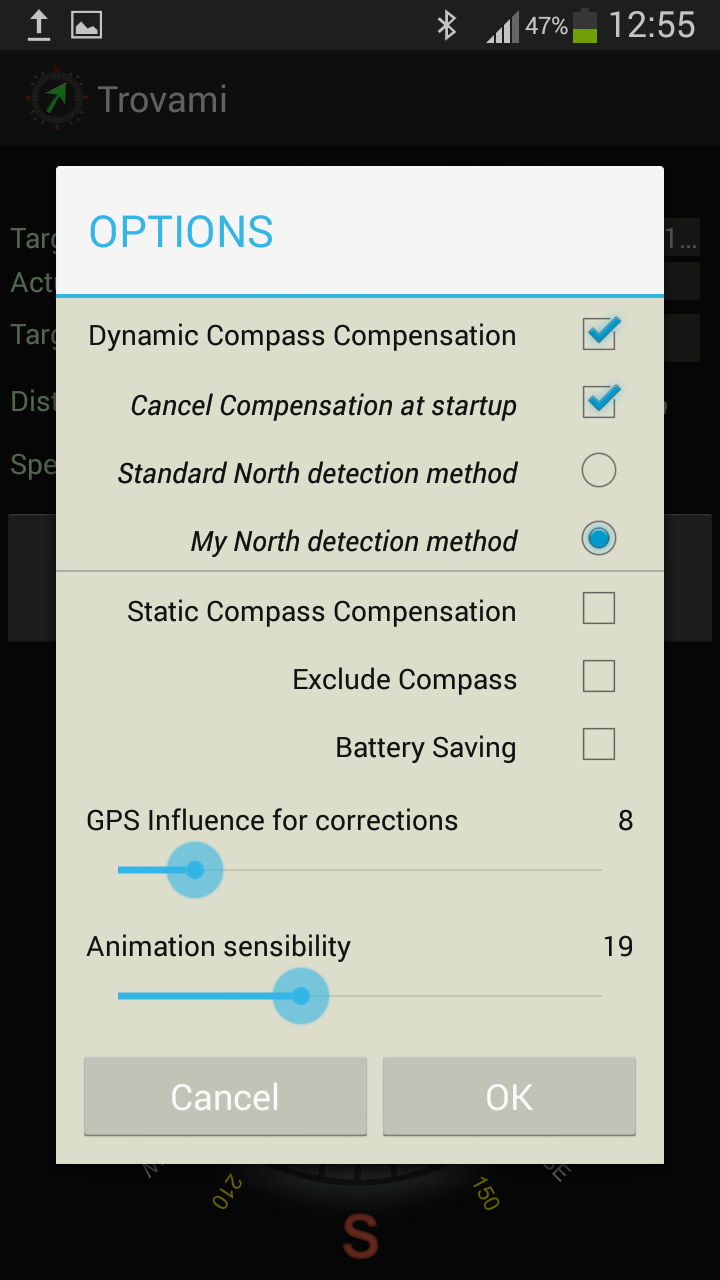This screenshot has width=720, height=1280.
Task: Select My North detection method
Action: click(599, 539)
